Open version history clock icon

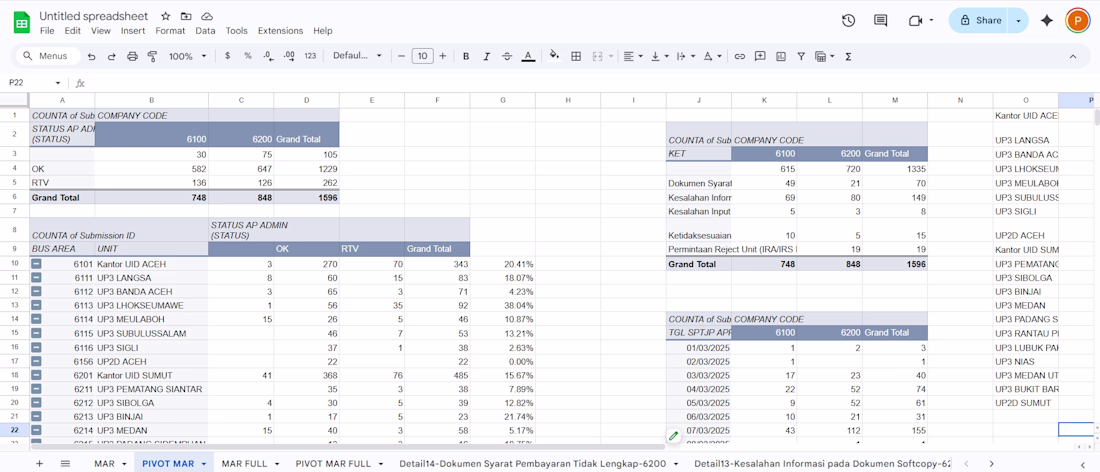848,20
